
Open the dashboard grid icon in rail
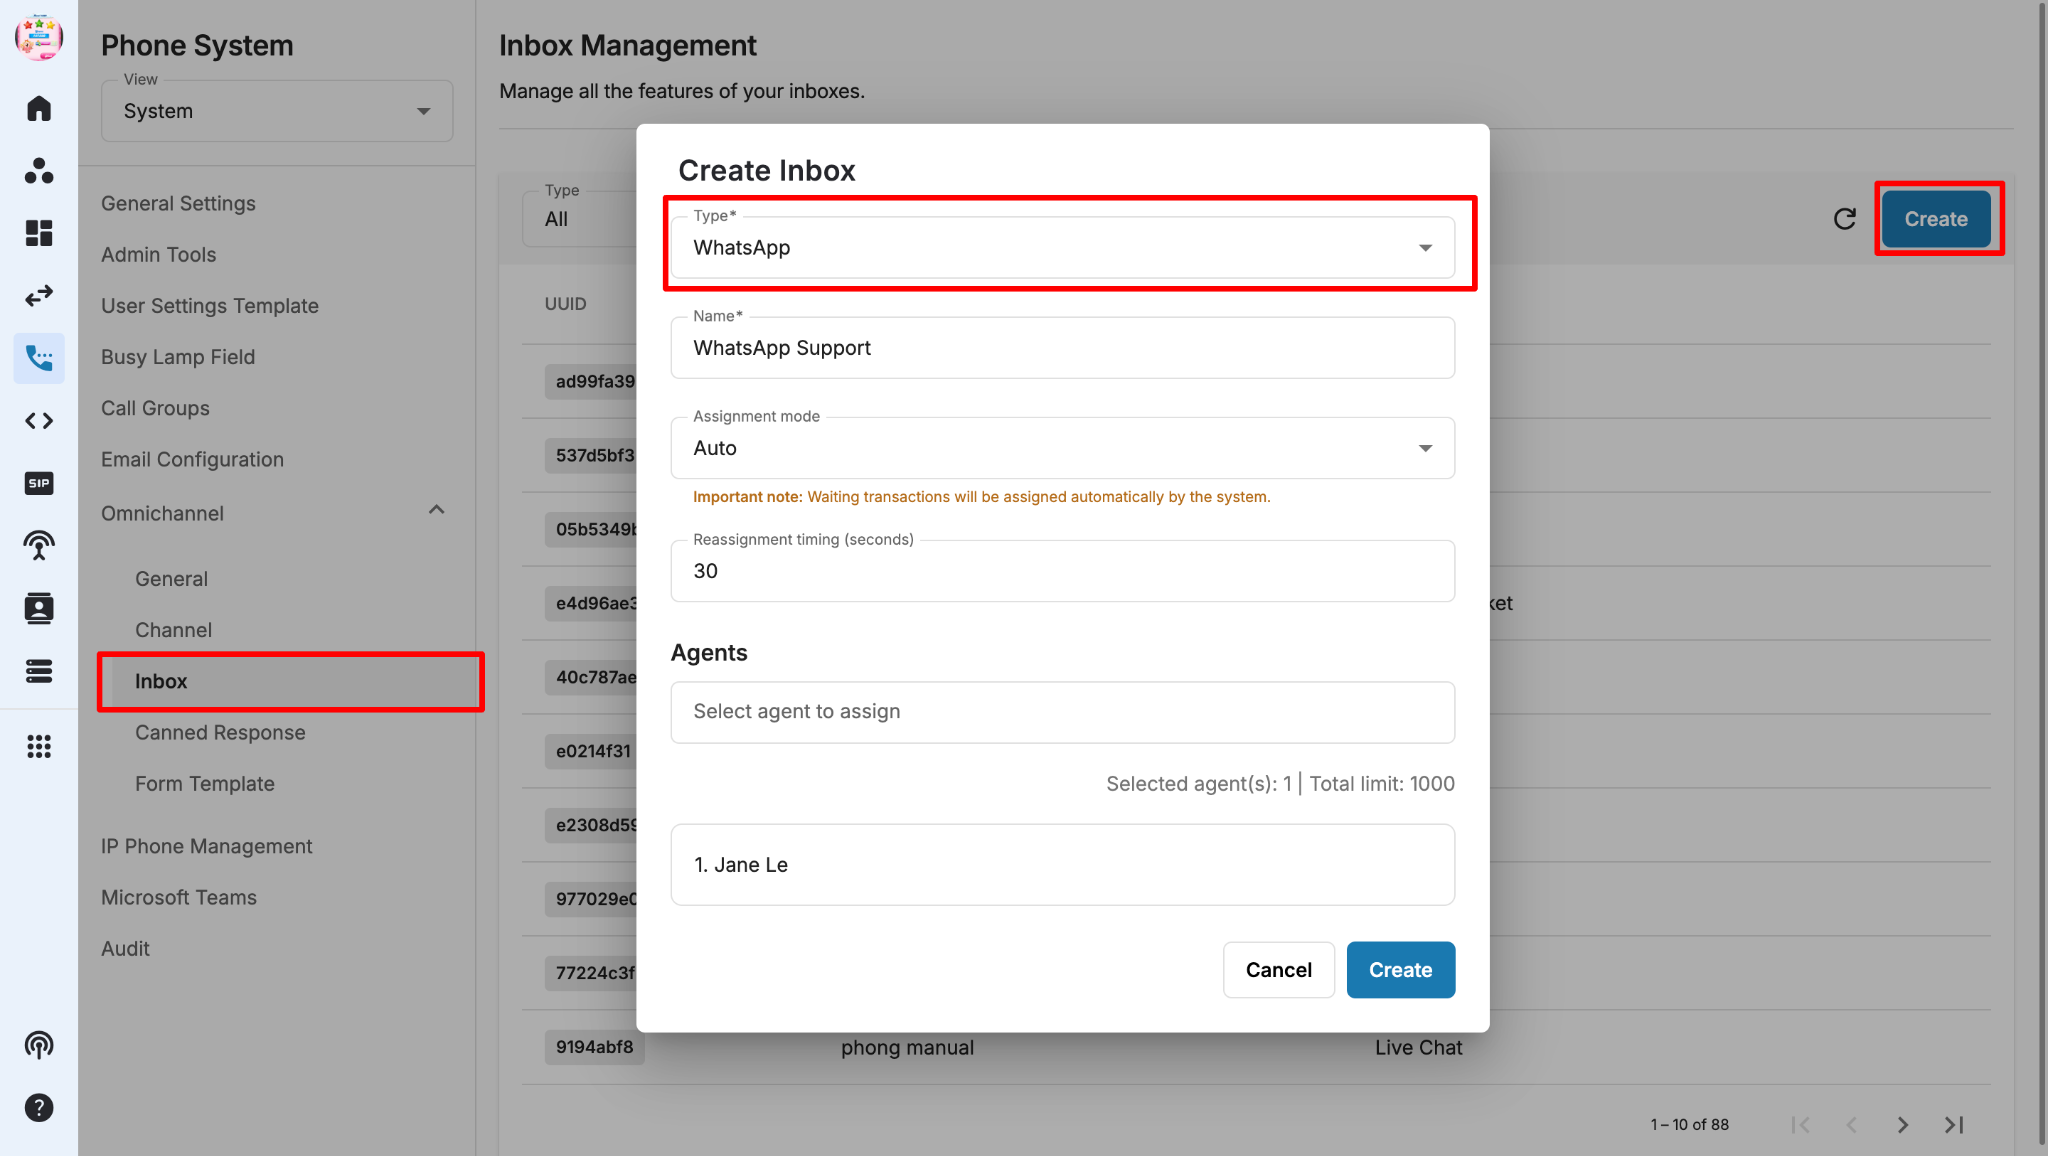(x=39, y=233)
